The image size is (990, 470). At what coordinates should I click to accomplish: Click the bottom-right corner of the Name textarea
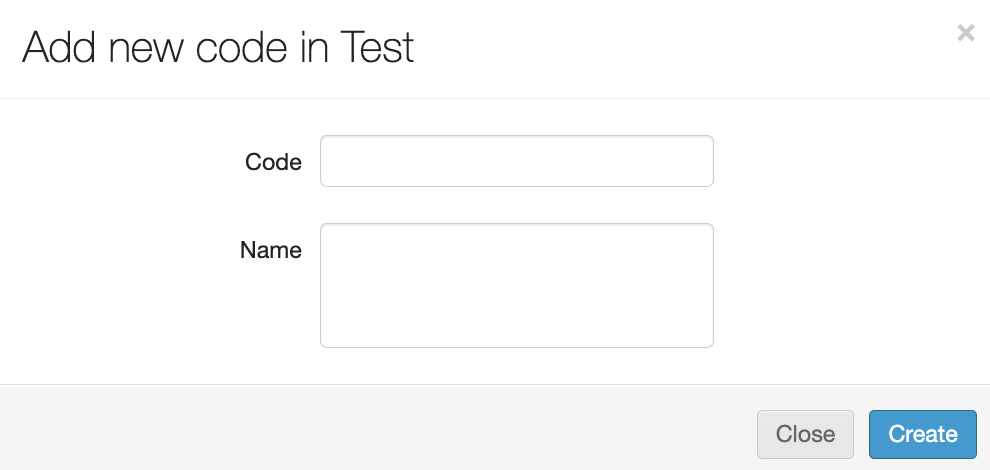[x=705, y=340]
